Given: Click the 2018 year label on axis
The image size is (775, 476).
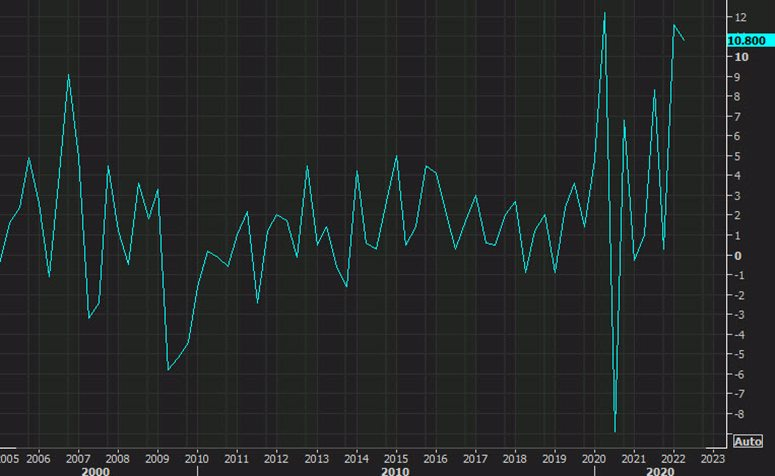Looking at the screenshot, I should [x=515, y=459].
